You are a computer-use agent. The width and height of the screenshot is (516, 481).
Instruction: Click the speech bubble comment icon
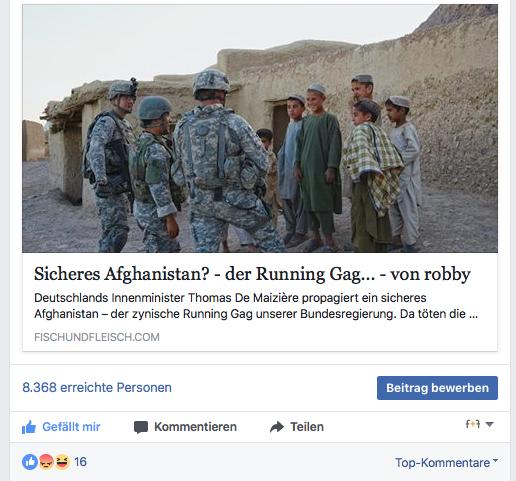pos(141,427)
